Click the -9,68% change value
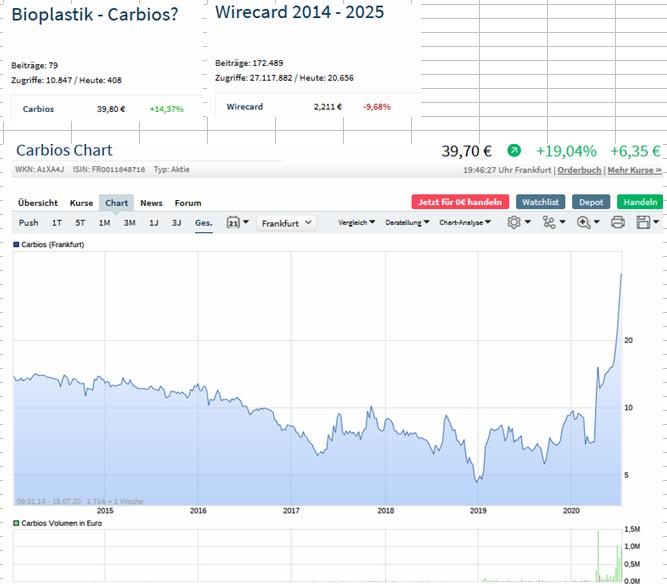 tap(376, 107)
